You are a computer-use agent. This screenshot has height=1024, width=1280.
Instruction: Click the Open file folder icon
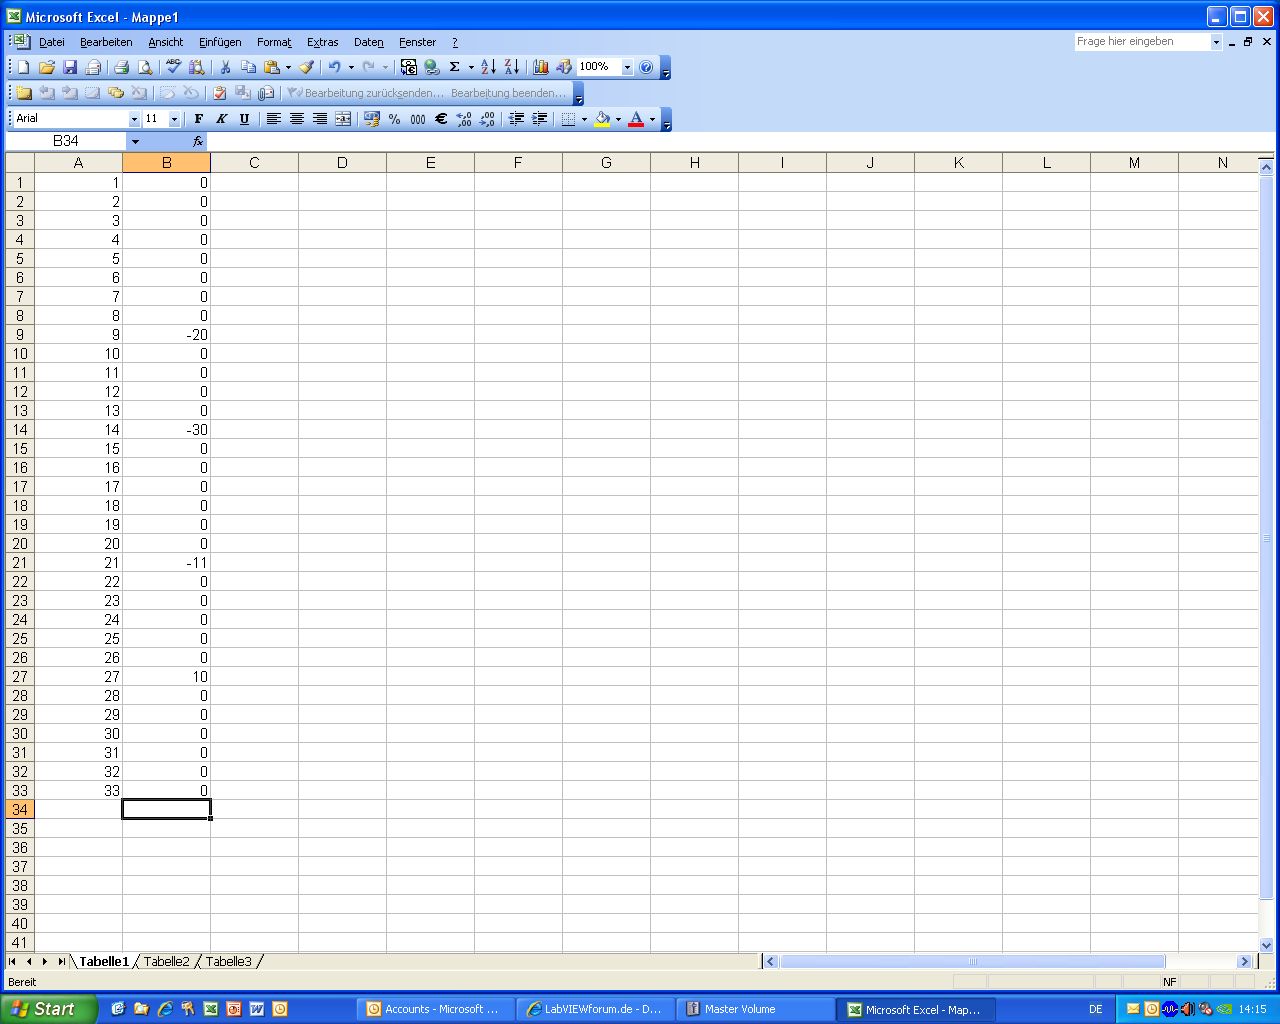coord(46,67)
